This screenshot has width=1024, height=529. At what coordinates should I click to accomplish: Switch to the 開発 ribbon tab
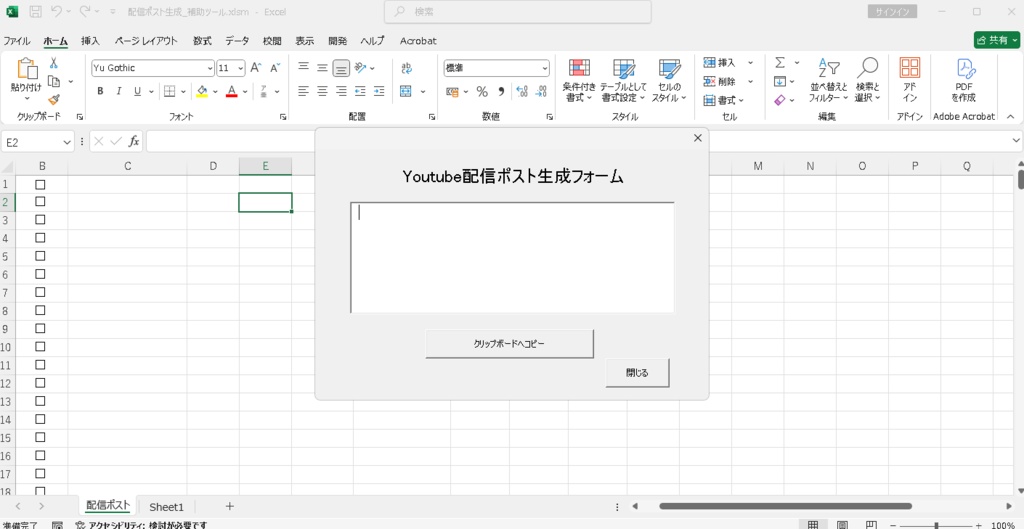[337, 40]
